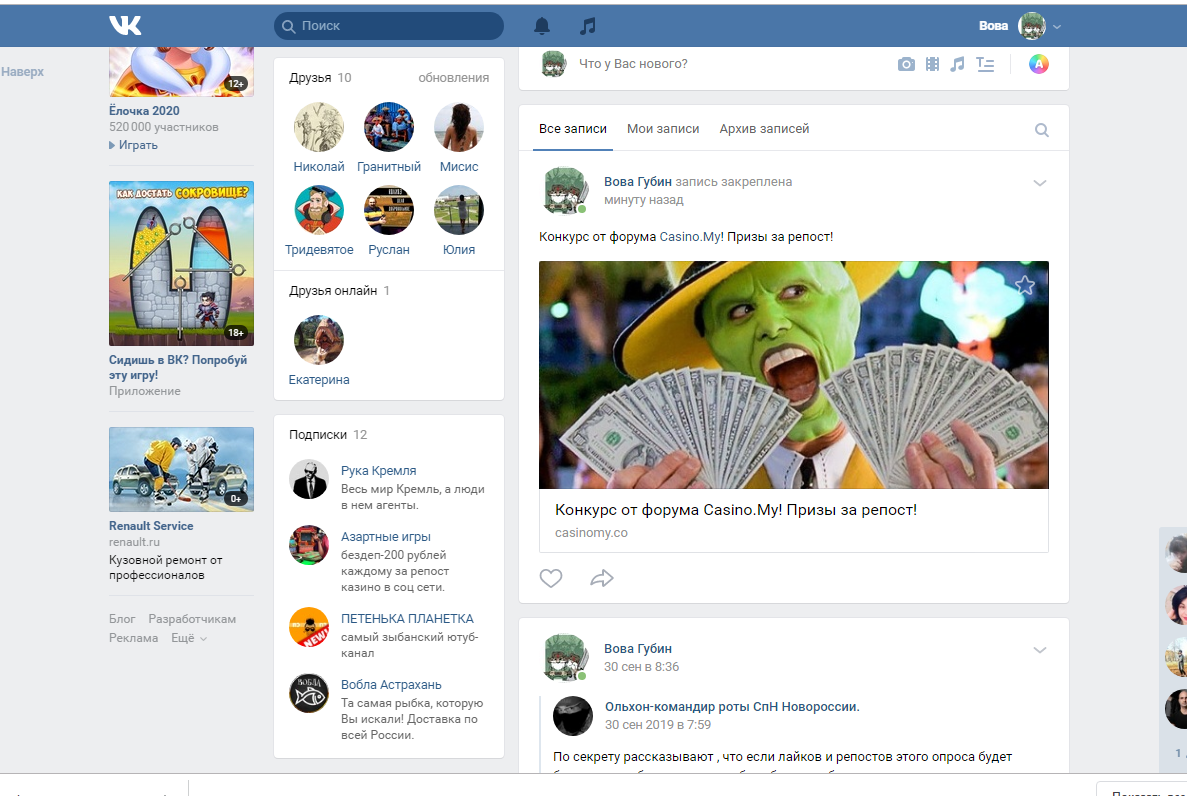Image resolution: width=1187 pixels, height=796 pixels.
Task: Open the Renault hockey ad thumbnail
Action: click(182, 470)
